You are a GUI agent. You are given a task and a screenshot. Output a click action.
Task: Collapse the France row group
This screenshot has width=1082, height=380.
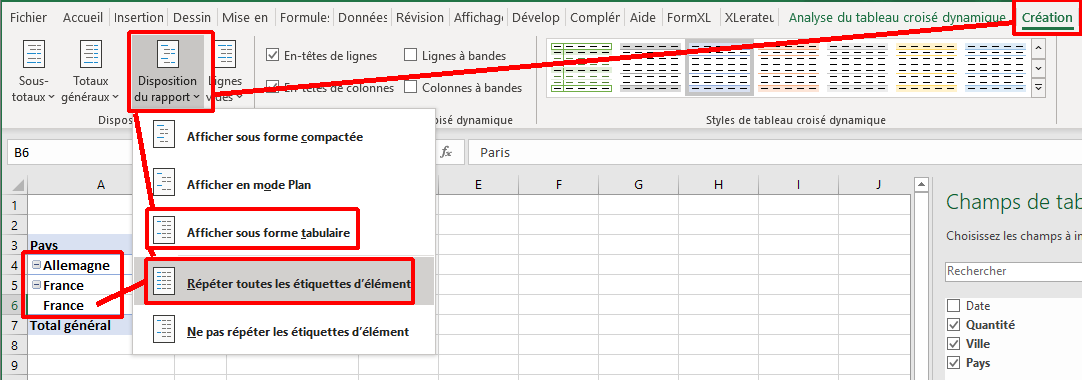(37, 285)
